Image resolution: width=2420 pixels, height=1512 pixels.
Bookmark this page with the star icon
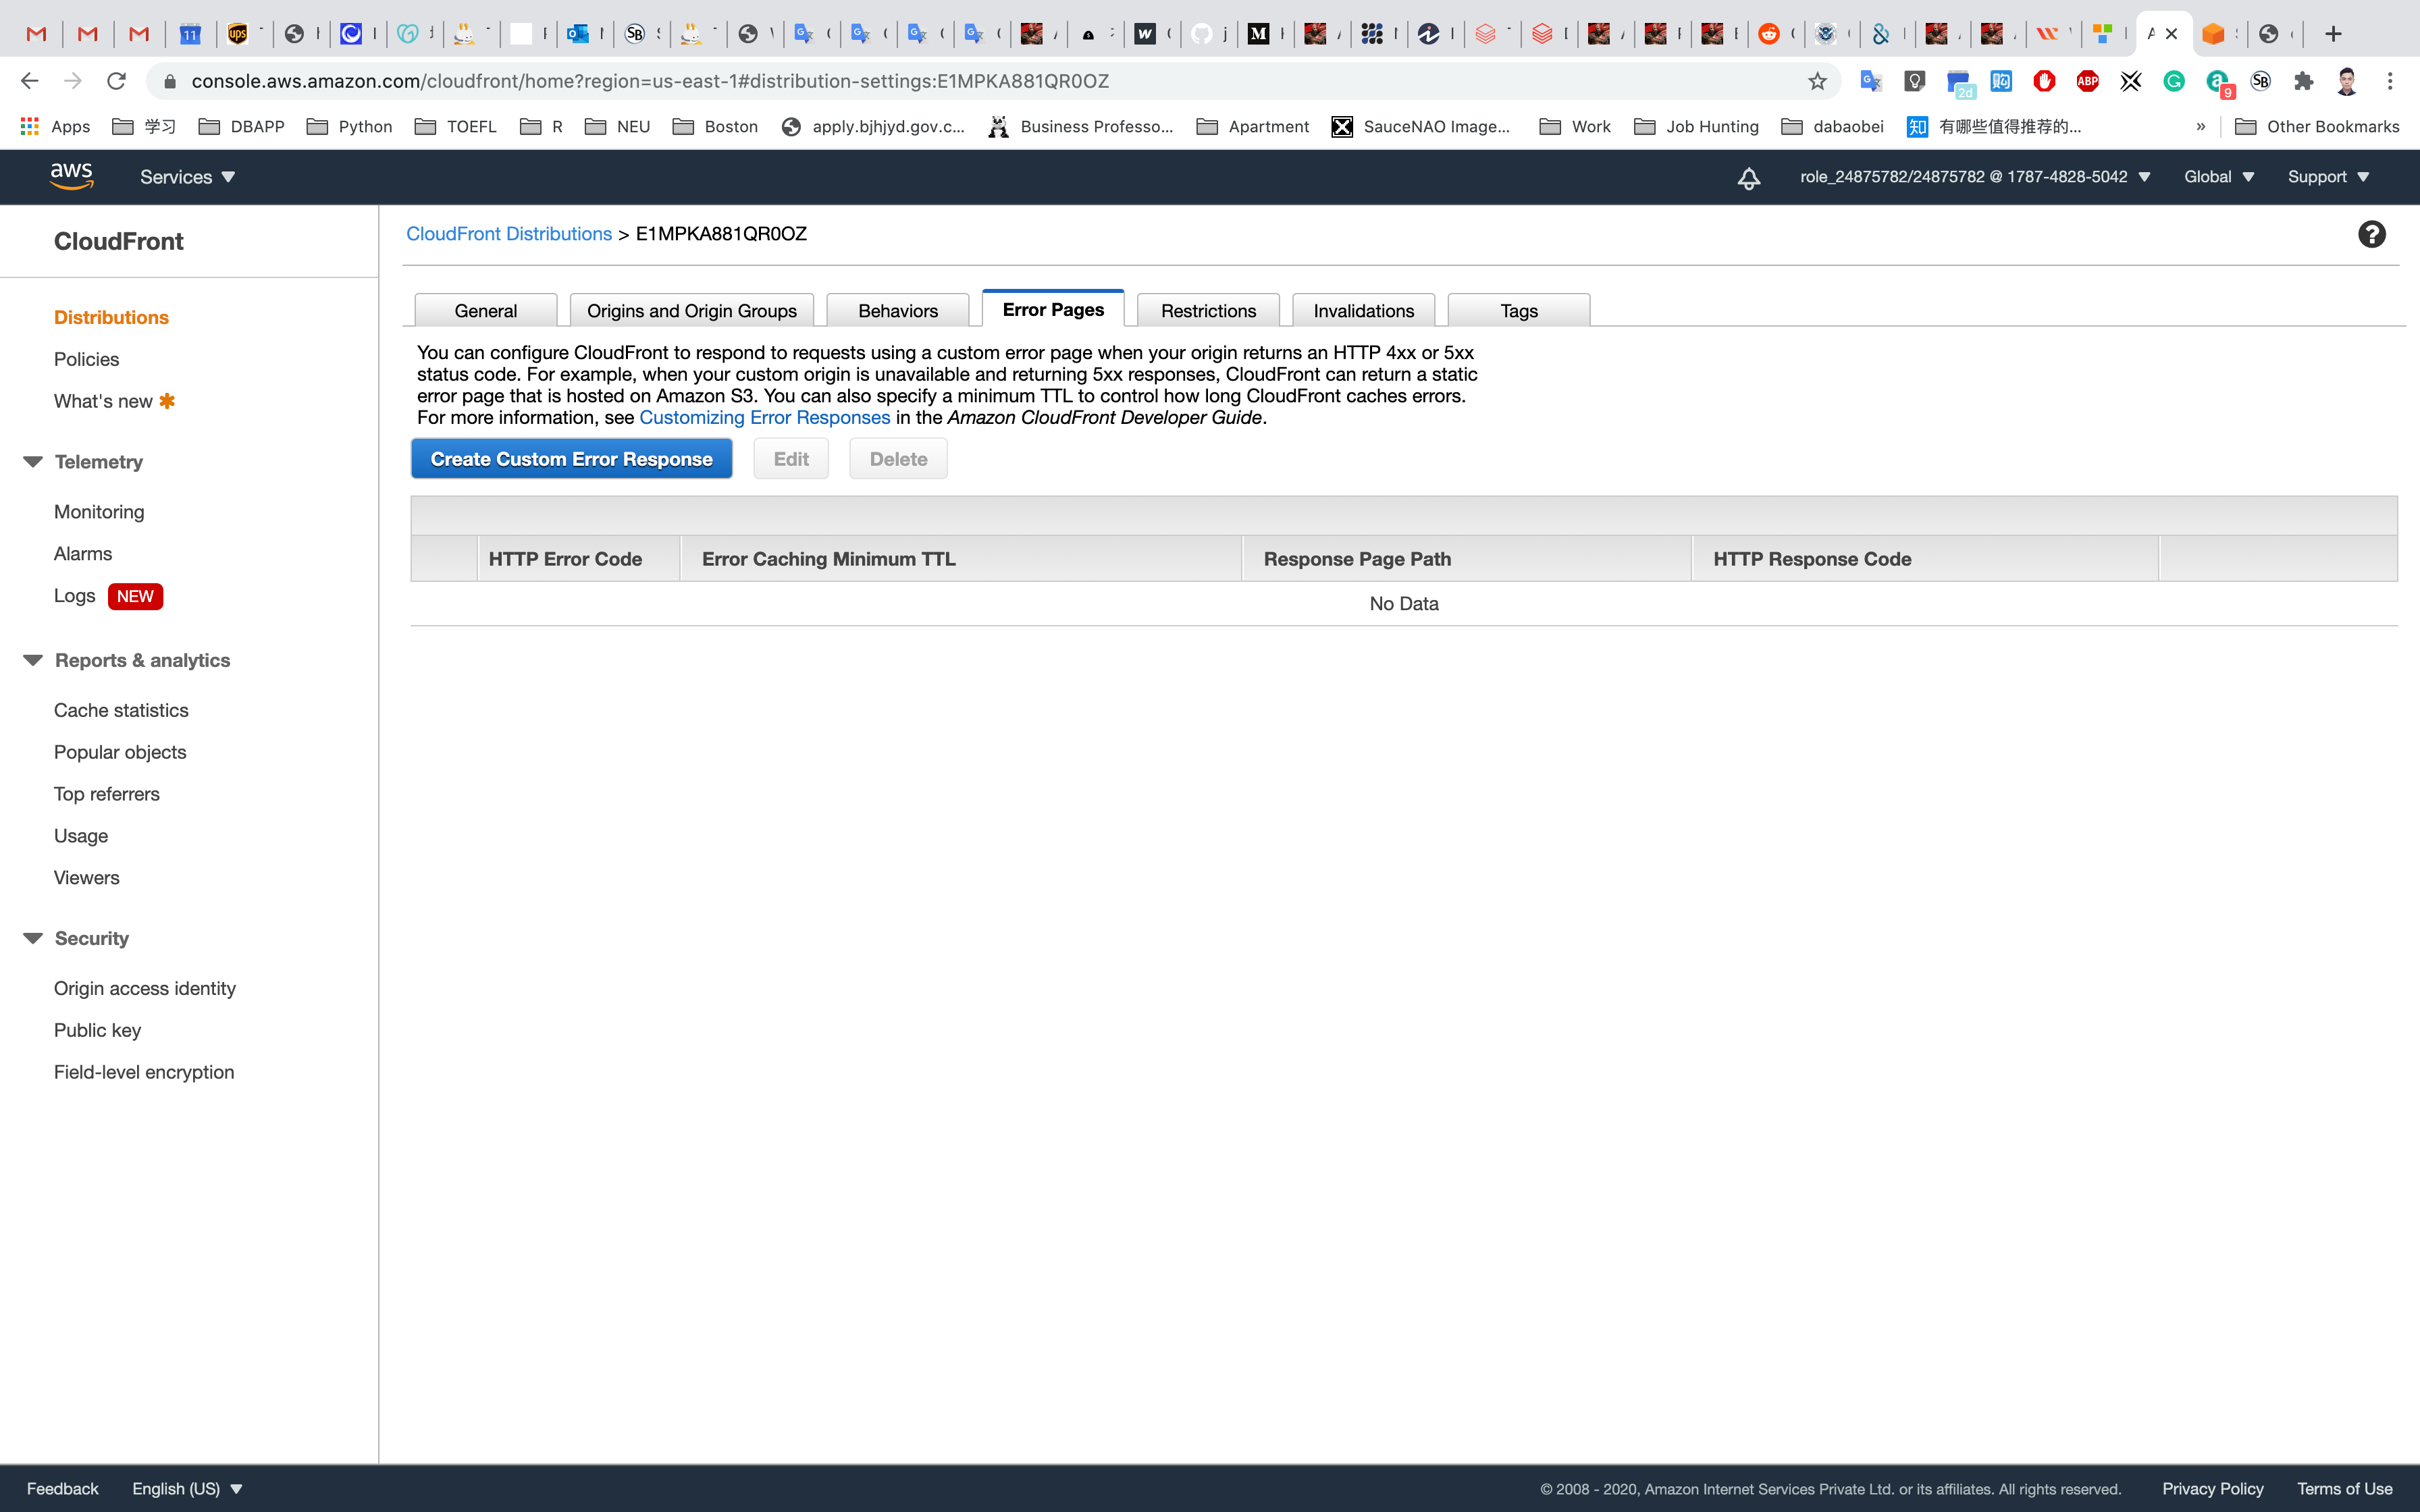(x=1817, y=81)
